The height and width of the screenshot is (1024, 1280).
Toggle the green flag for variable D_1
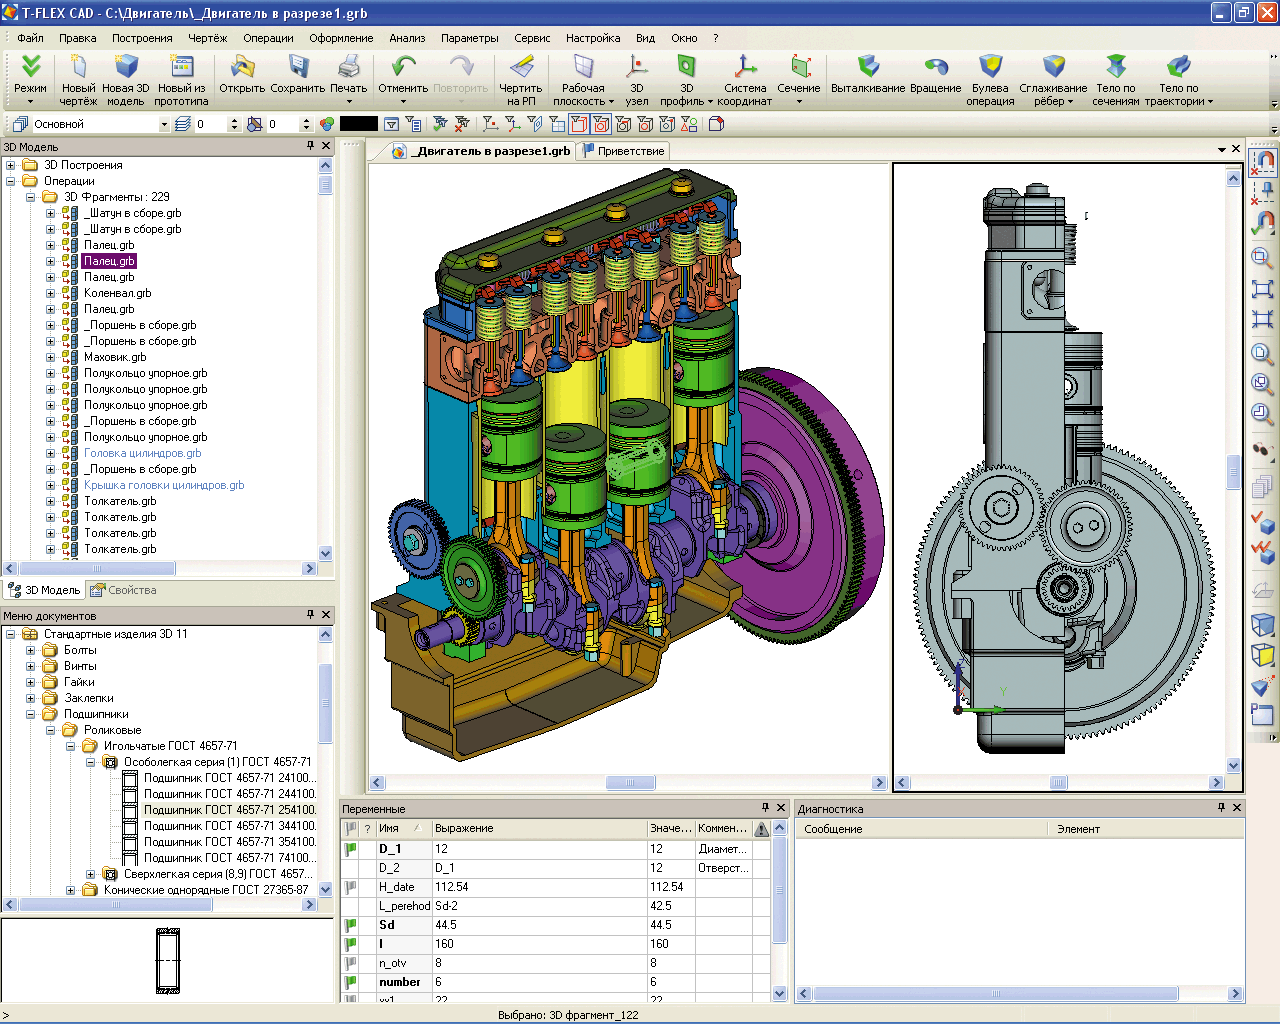tap(350, 849)
